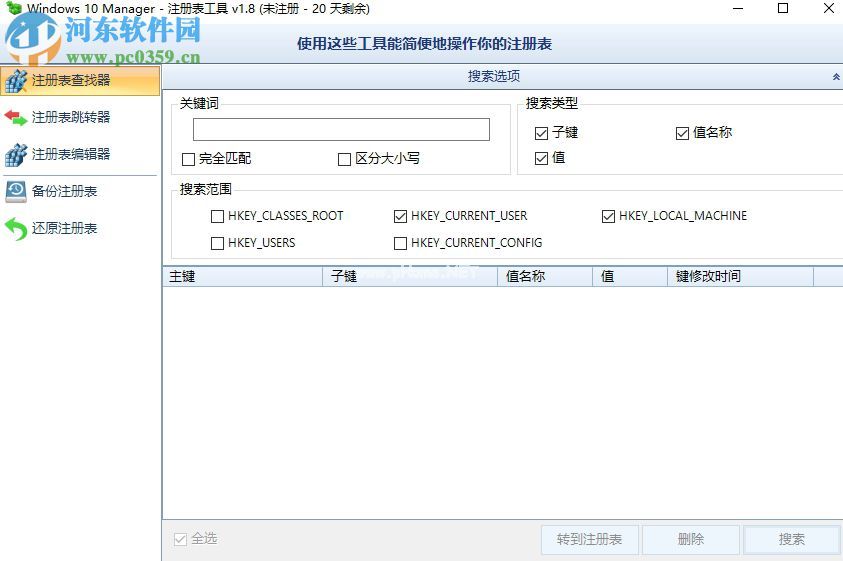843x561 pixels.
Task: Check HKEY_CLASSES_ROOT scope
Action: (x=217, y=216)
